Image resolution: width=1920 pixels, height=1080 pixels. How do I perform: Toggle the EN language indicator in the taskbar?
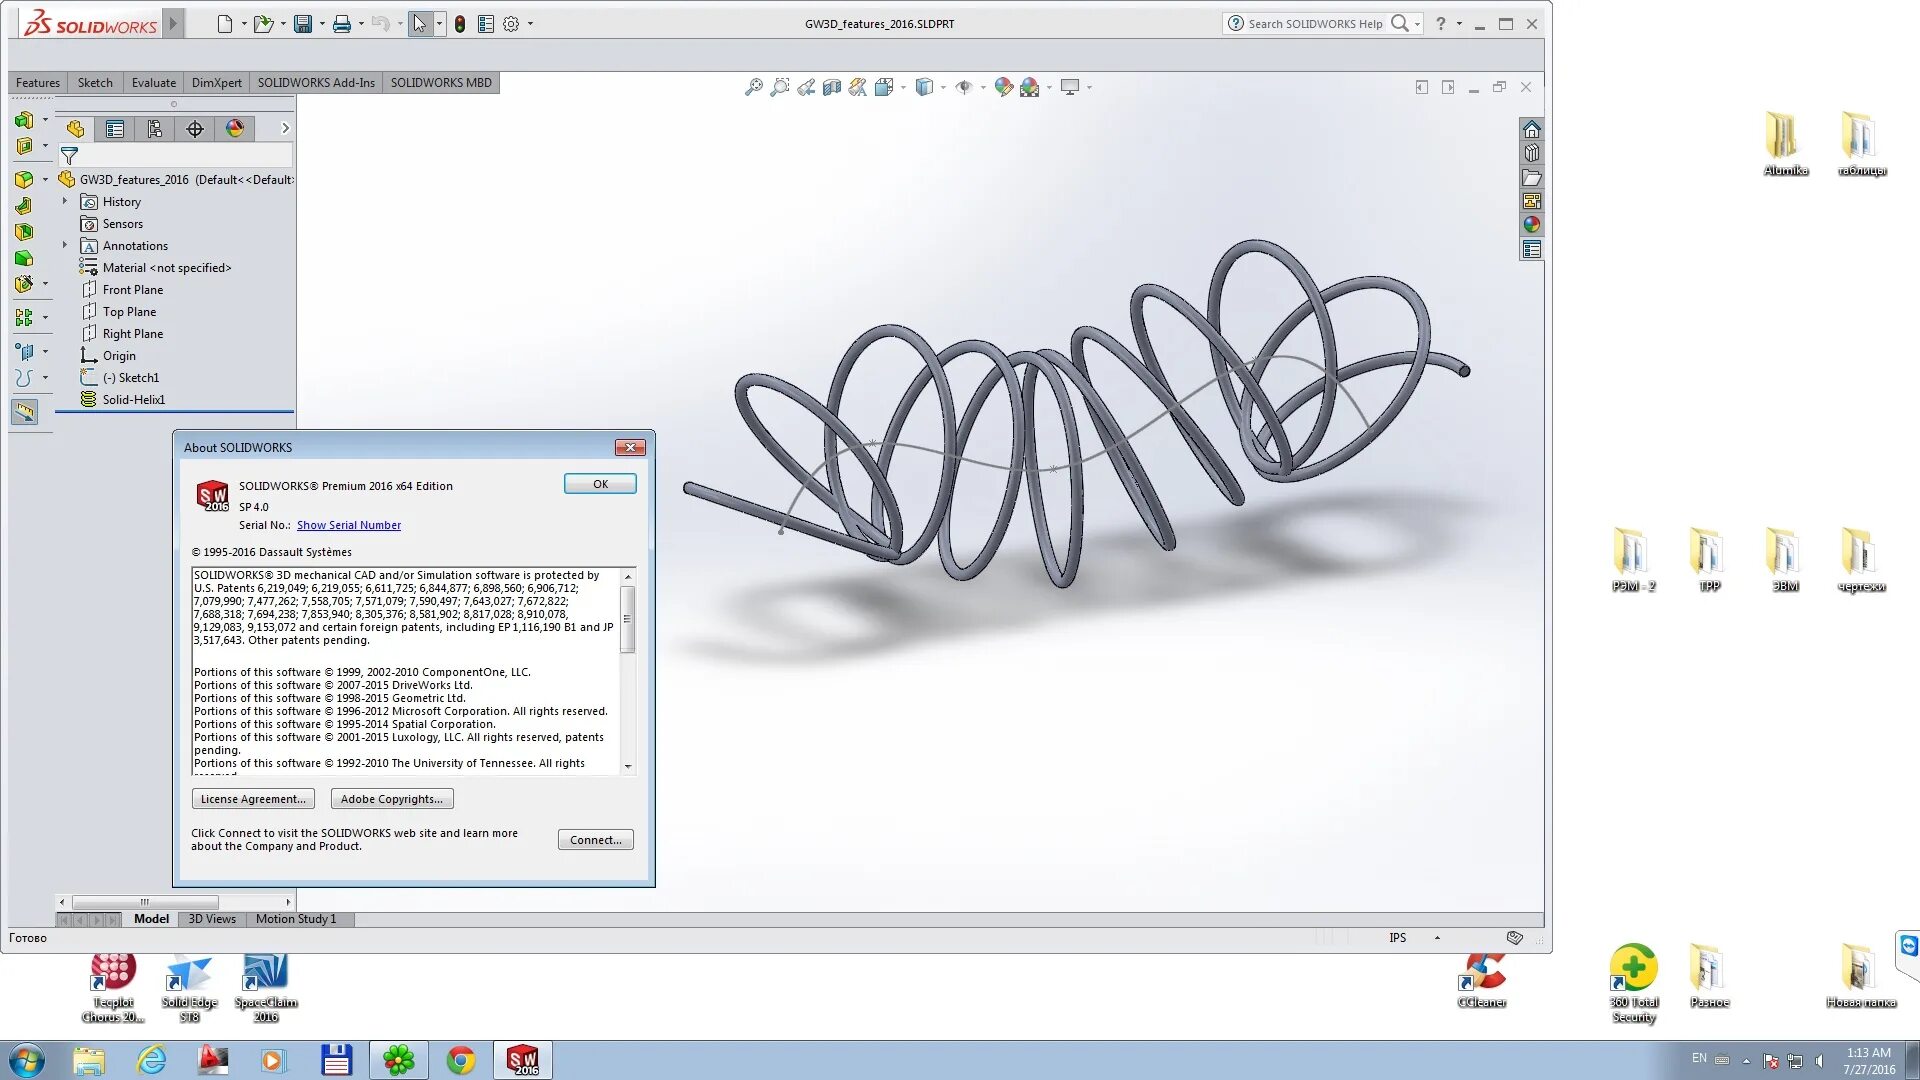click(x=1700, y=1057)
